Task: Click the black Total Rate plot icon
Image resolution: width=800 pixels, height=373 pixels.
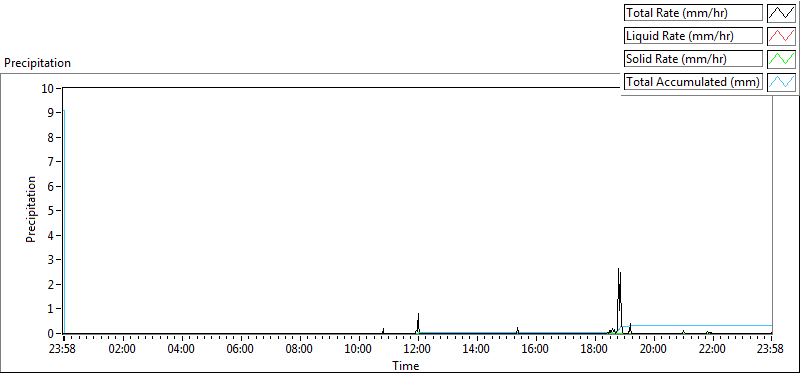Action: click(x=781, y=13)
